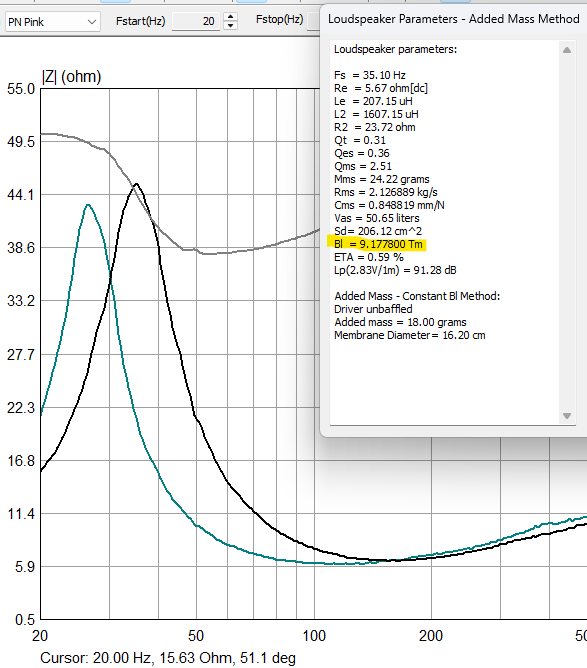This screenshot has height=668, width=587.
Task: Click the Fstop(Hz) label
Action: tap(279, 20)
